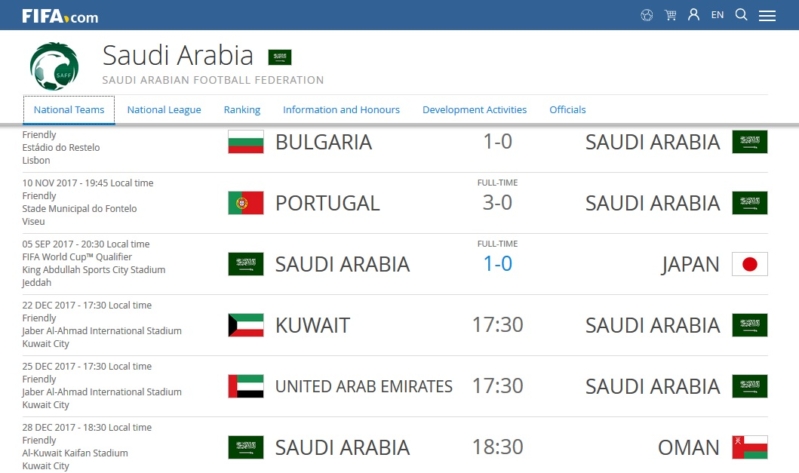Open the search magnifier icon

pos(741,15)
